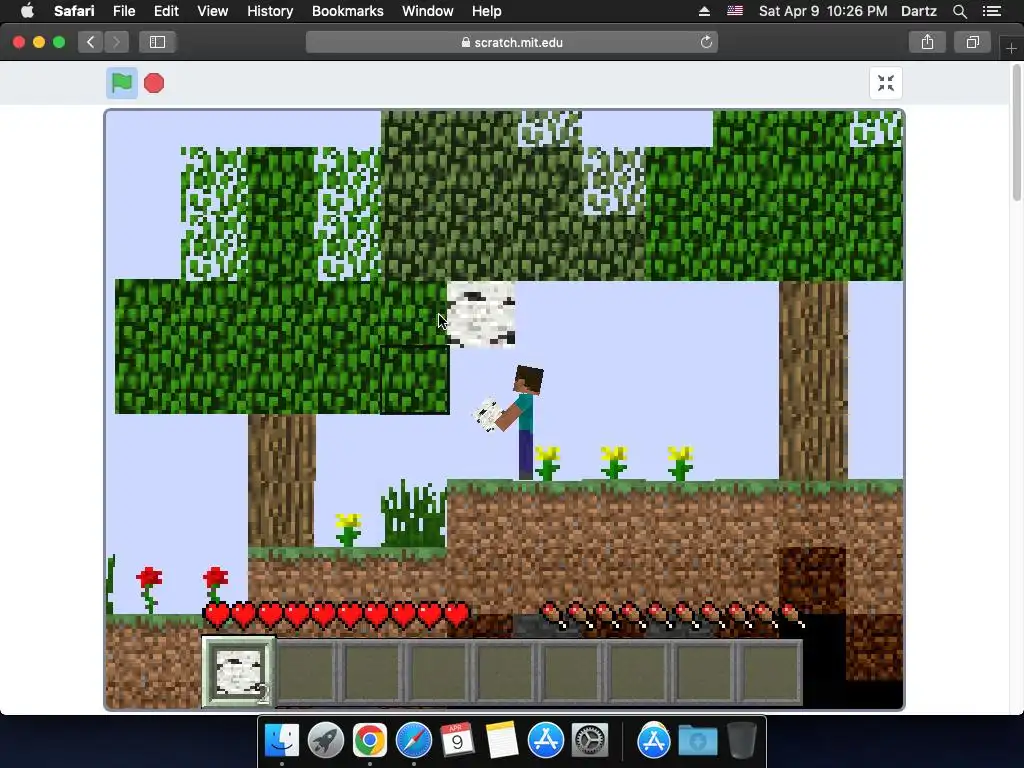
Task: Click the leftmost red rose flower
Action: pos(149,590)
